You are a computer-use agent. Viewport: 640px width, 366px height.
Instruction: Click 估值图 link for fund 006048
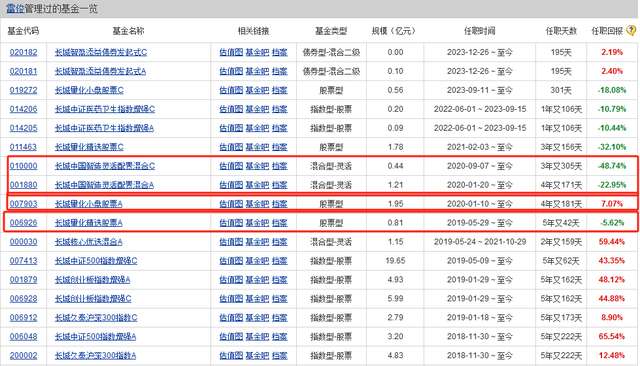tap(231, 337)
